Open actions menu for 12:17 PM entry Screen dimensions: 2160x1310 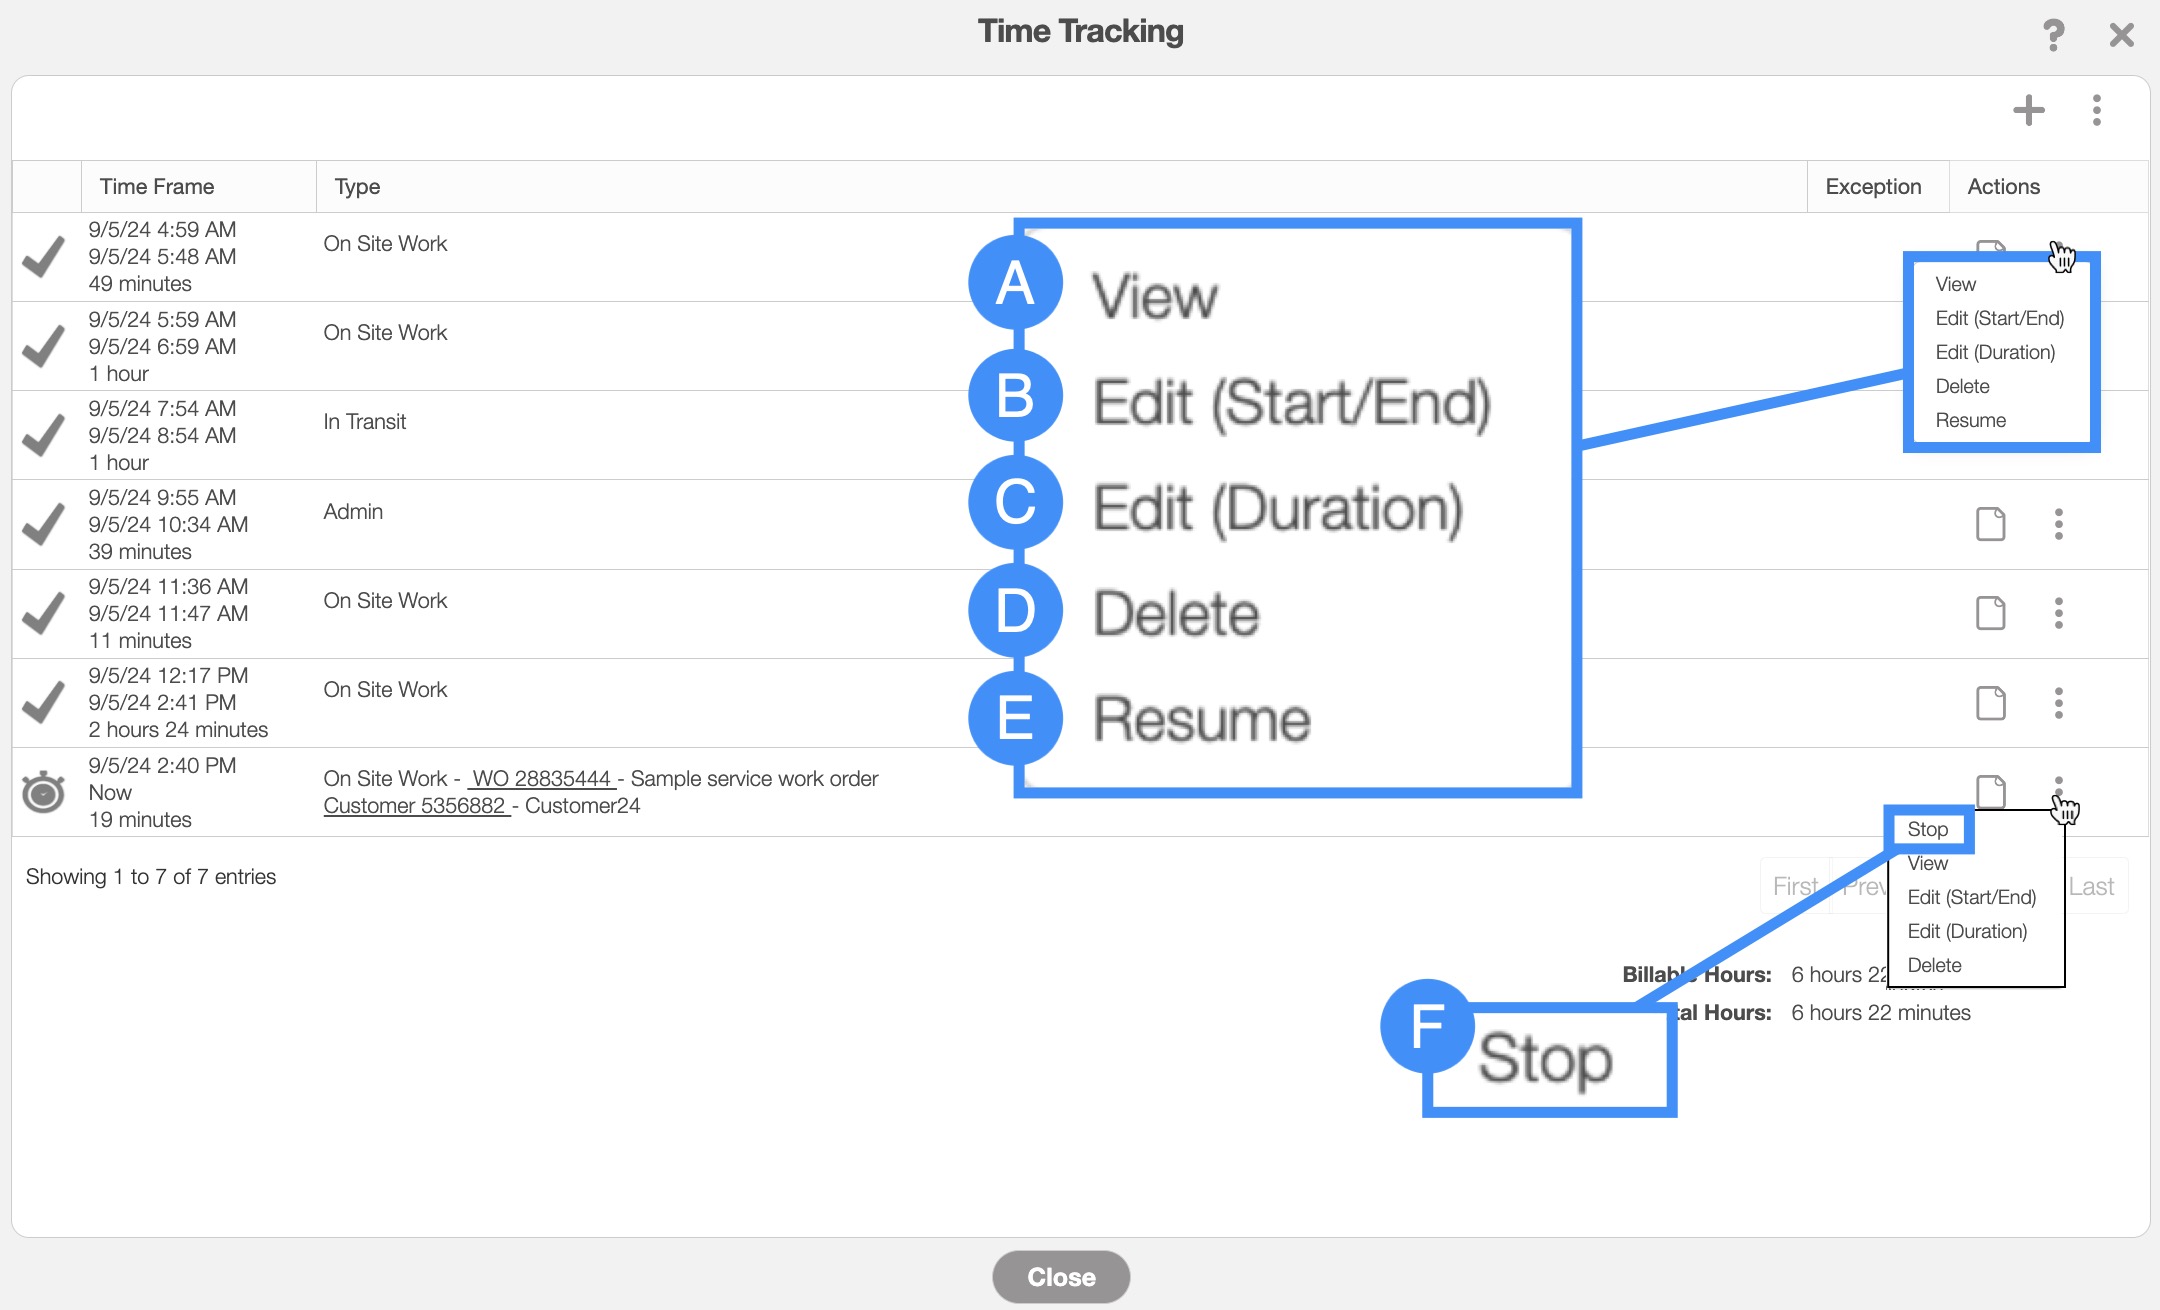pyautogui.click(x=2058, y=703)
